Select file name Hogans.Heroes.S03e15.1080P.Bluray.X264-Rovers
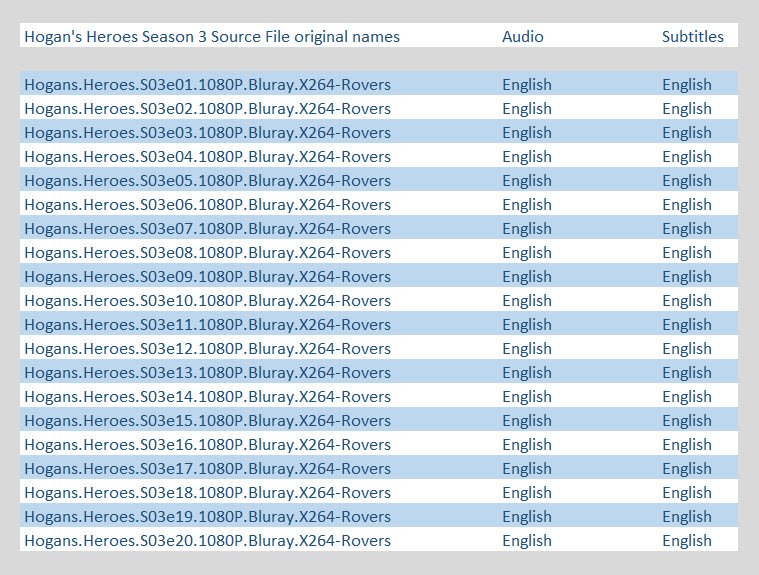This screenshot has height=575, width=759. (x=208, y=421)
